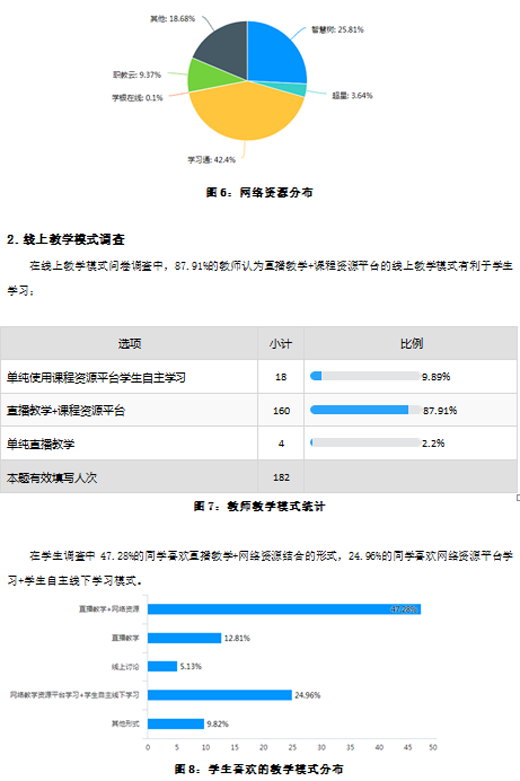The image size is (520, 781).
Task: Click the 12.81% 直播教学 bar
Action: [184, 638]
